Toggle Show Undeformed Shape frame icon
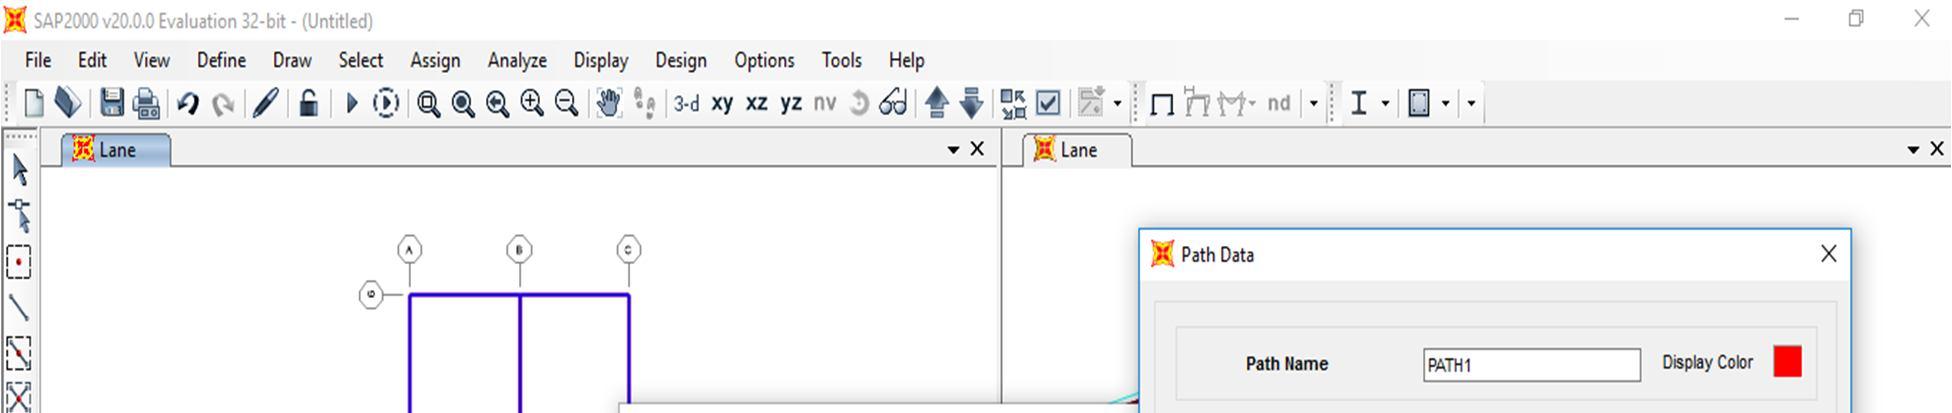Image resolution: width=1952 pixels, height=413 pixels. click(1162, 104)
